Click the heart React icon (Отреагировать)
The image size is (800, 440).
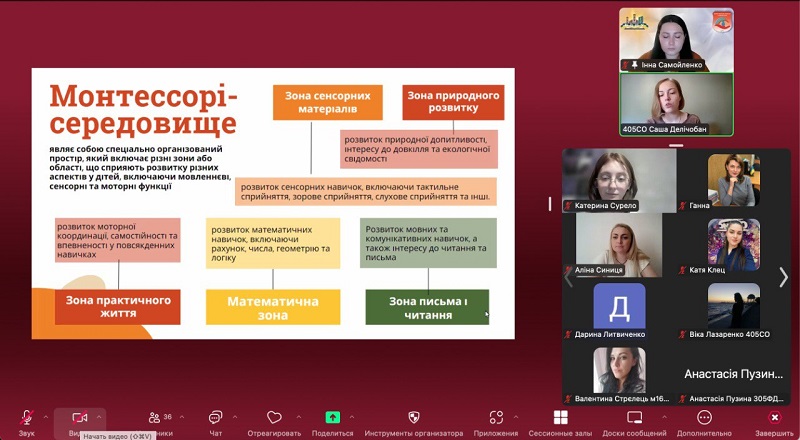[274, 418]
